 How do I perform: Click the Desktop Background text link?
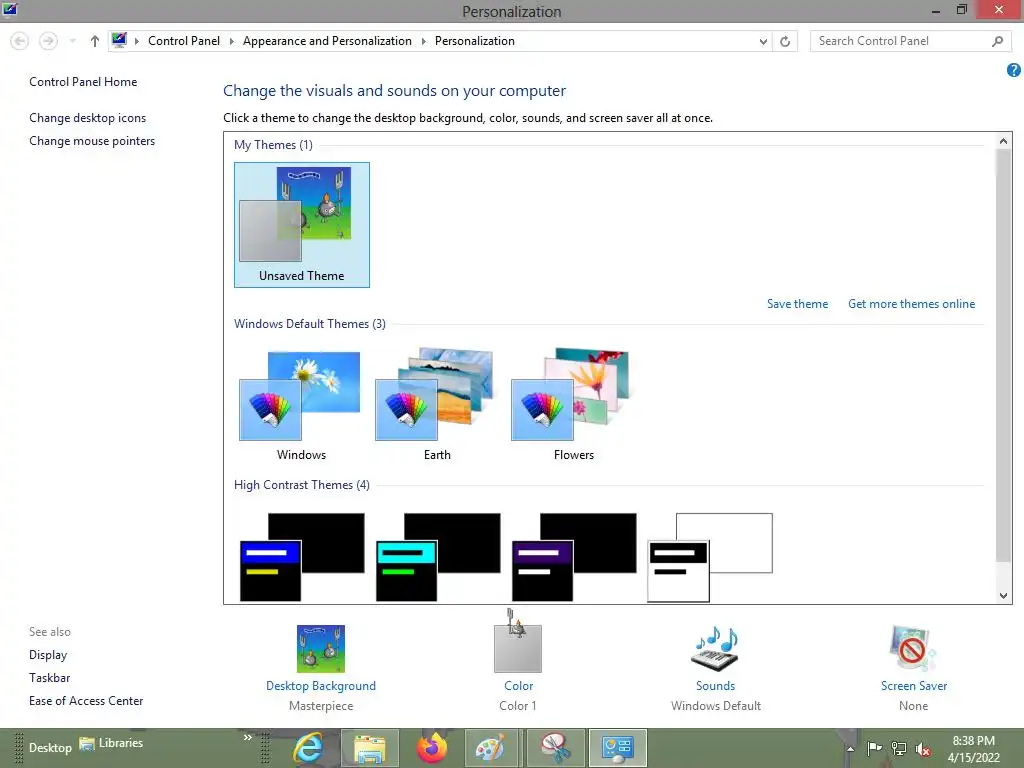[321, 686]
